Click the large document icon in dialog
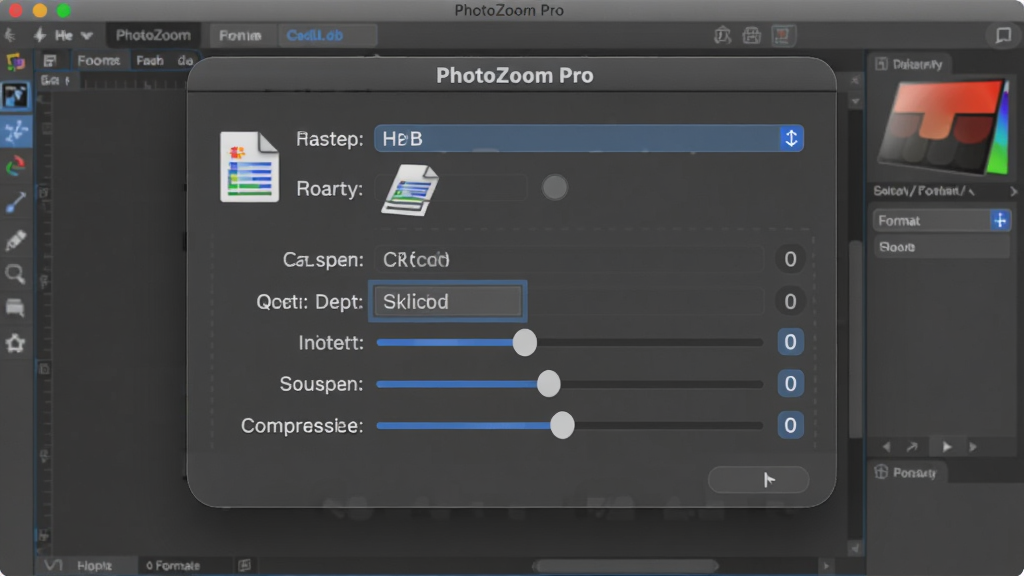Screen dimensions: 1024x576 coord(249,167)
